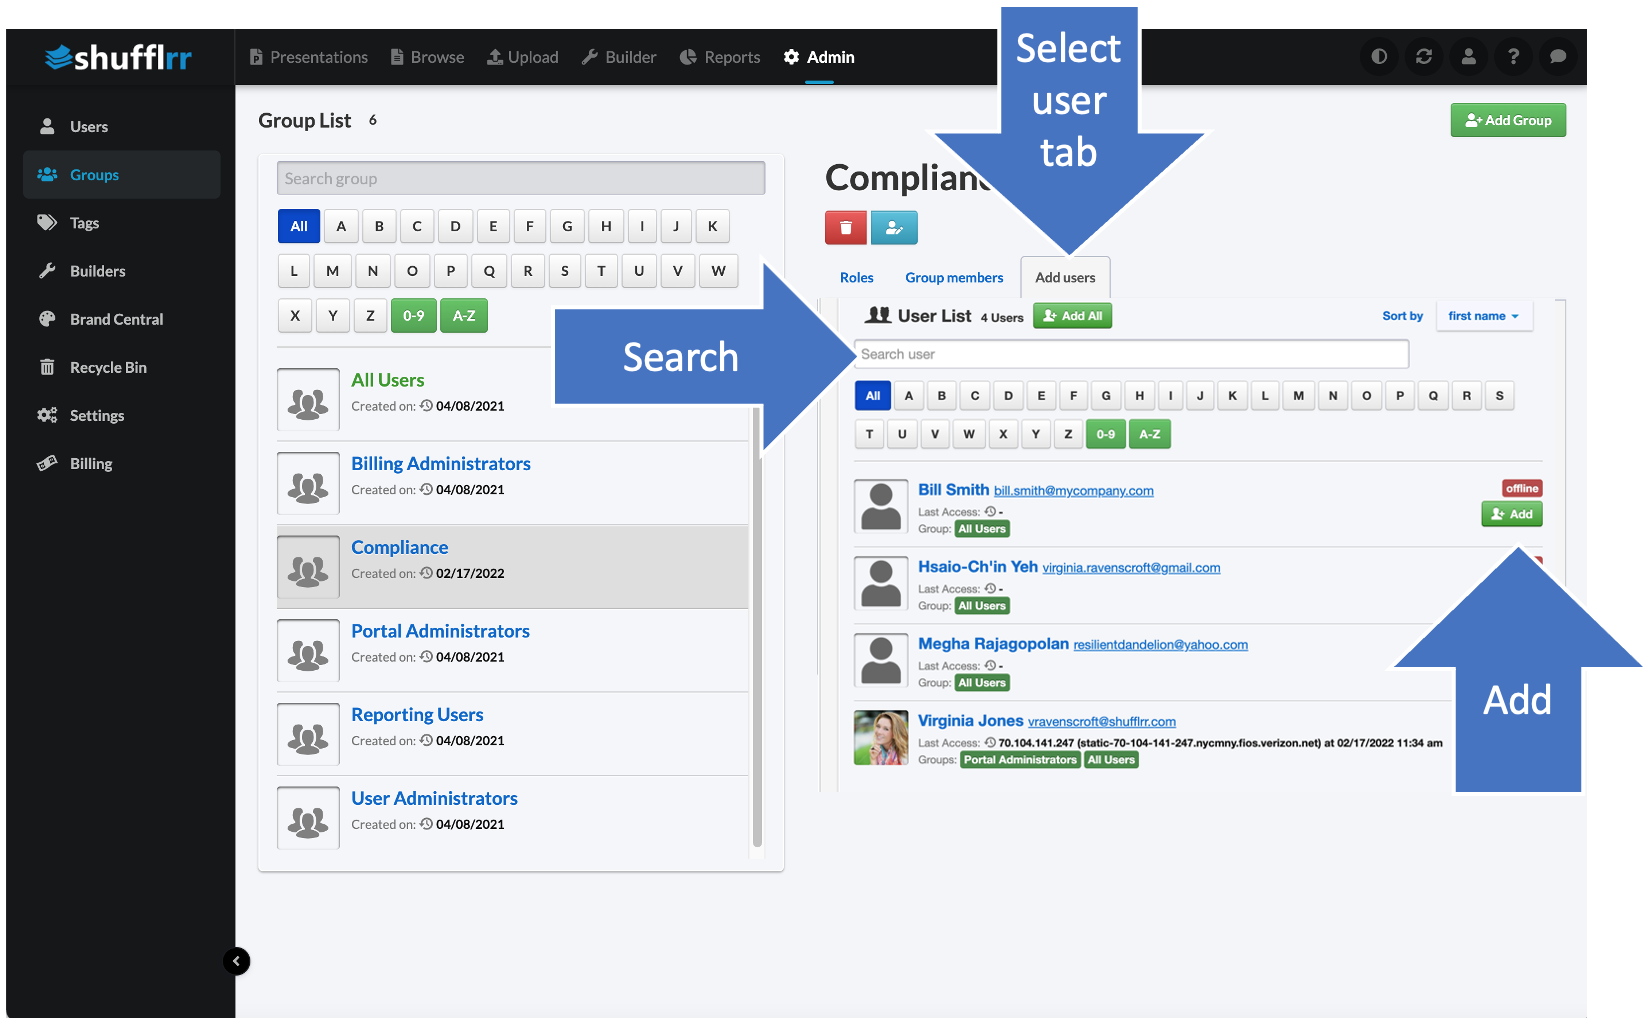Click the Shufflrr logo
This screenshot has height=1024, width=1650.
click(118, 57)
